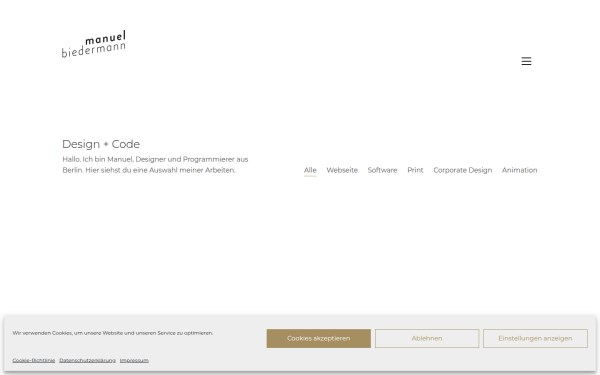Click the intro text starting 'Hallo. Ich bin Manuel'
The height and width of the screenshot is (375, 600).
click(155, 165)
